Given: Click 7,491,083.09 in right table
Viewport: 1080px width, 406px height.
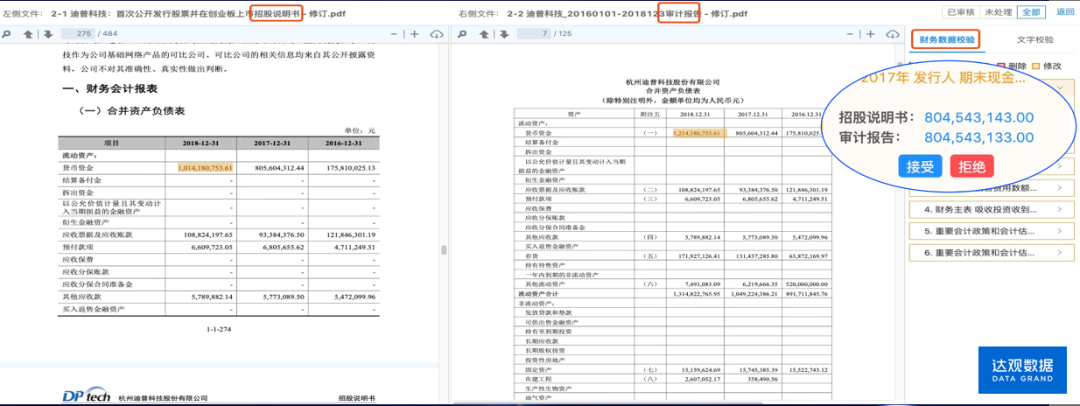Looking at the screenshot, I should pos(700,284).
